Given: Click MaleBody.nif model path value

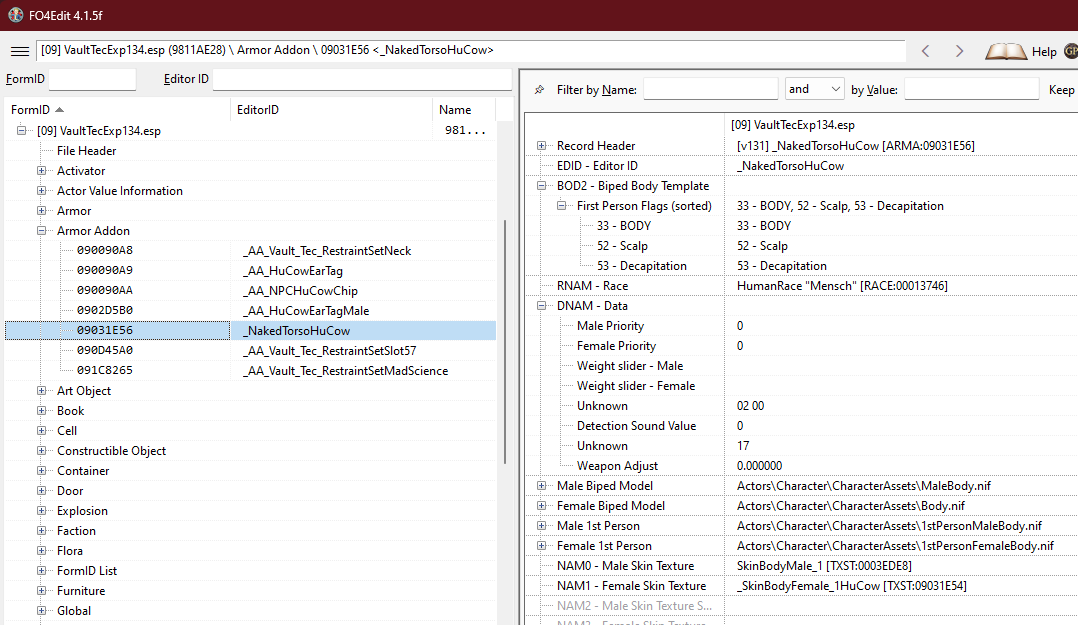Looking at the screenshot, I should (x=864, y=485).
